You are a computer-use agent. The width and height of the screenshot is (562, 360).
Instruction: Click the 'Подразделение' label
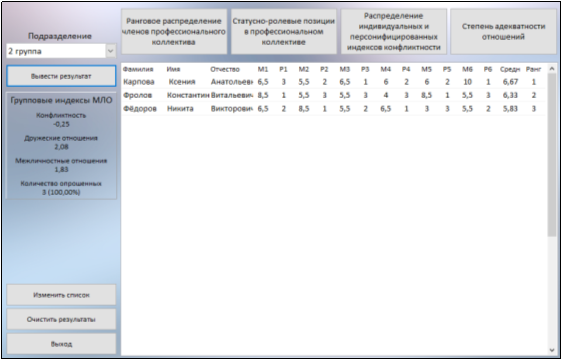(x=60, y=36)
